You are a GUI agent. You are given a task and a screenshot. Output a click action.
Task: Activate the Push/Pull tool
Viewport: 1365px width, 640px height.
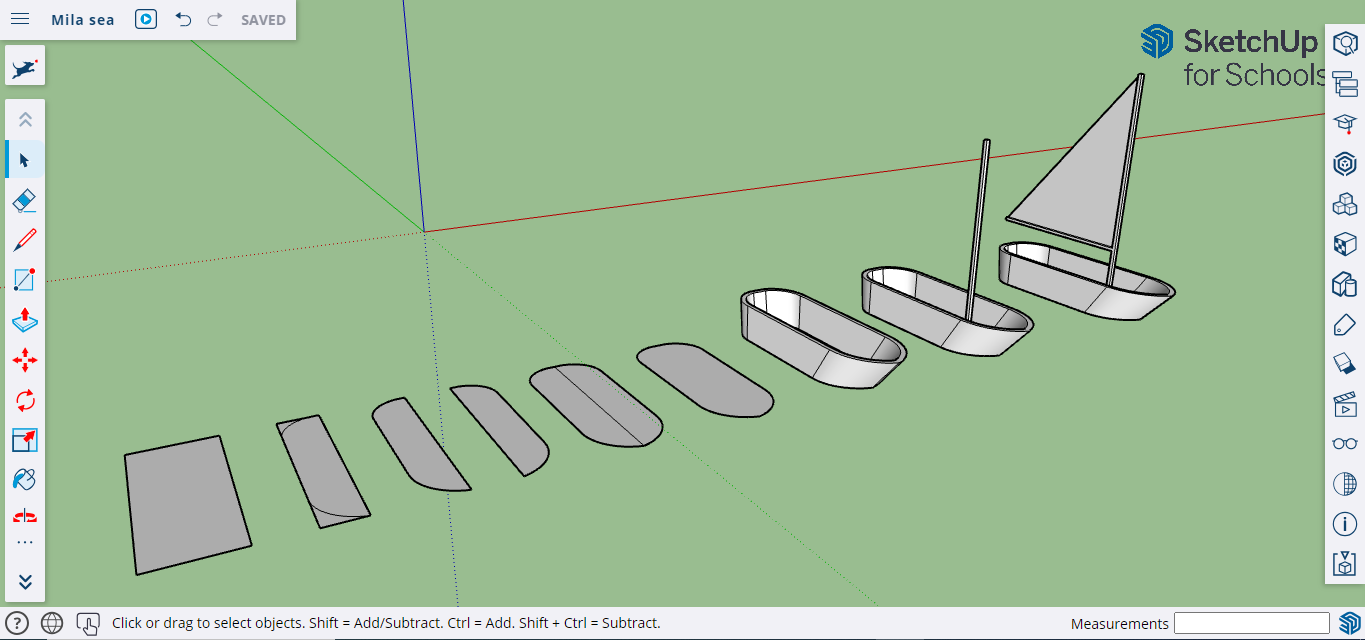25,320
